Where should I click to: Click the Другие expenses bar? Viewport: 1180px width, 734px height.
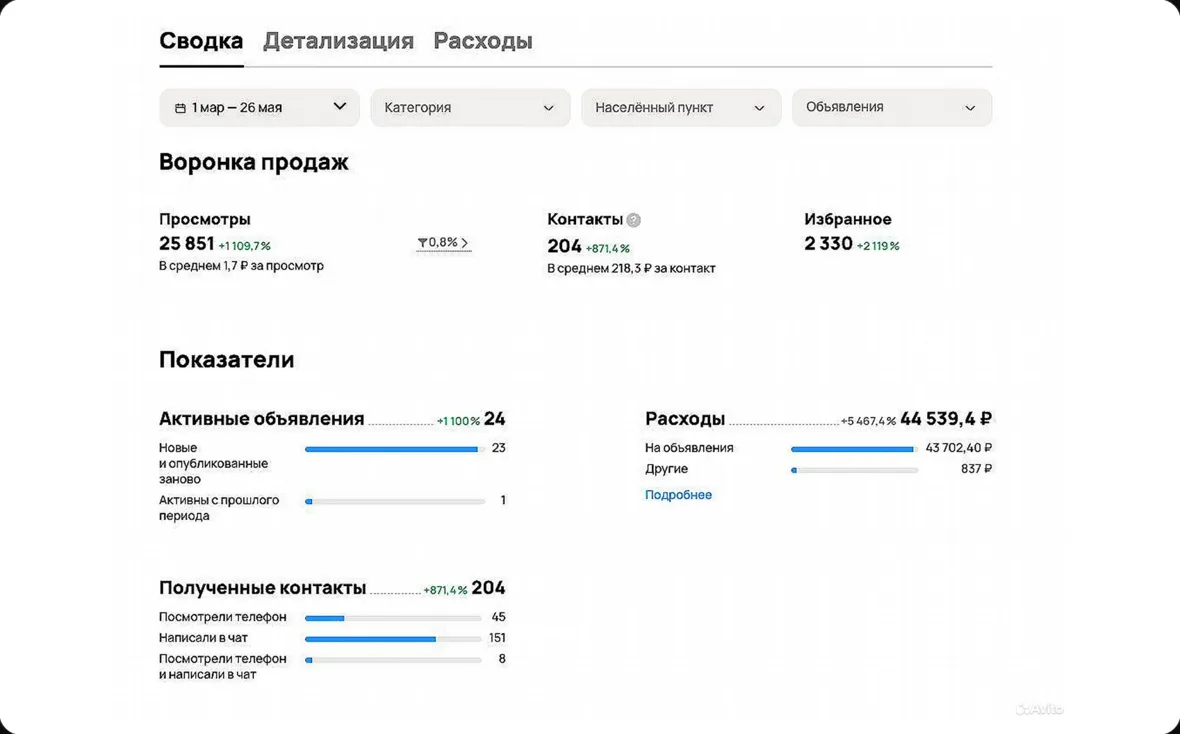point(854,471)
